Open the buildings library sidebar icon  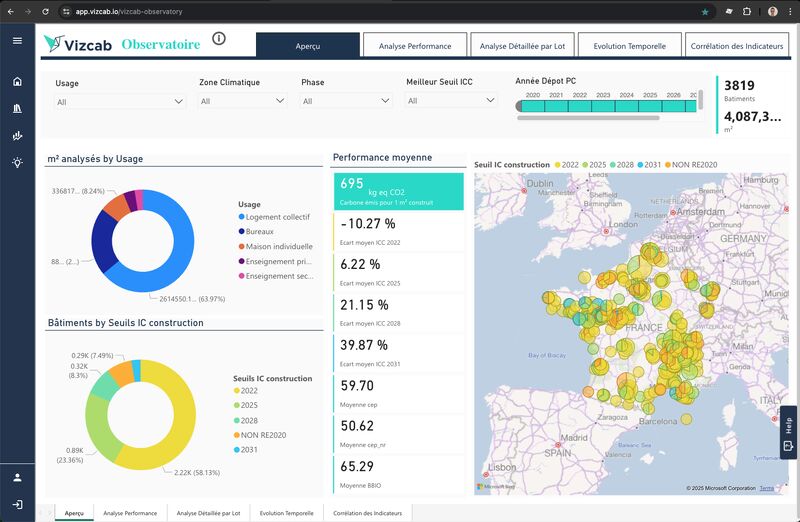(x=17, y=108)
